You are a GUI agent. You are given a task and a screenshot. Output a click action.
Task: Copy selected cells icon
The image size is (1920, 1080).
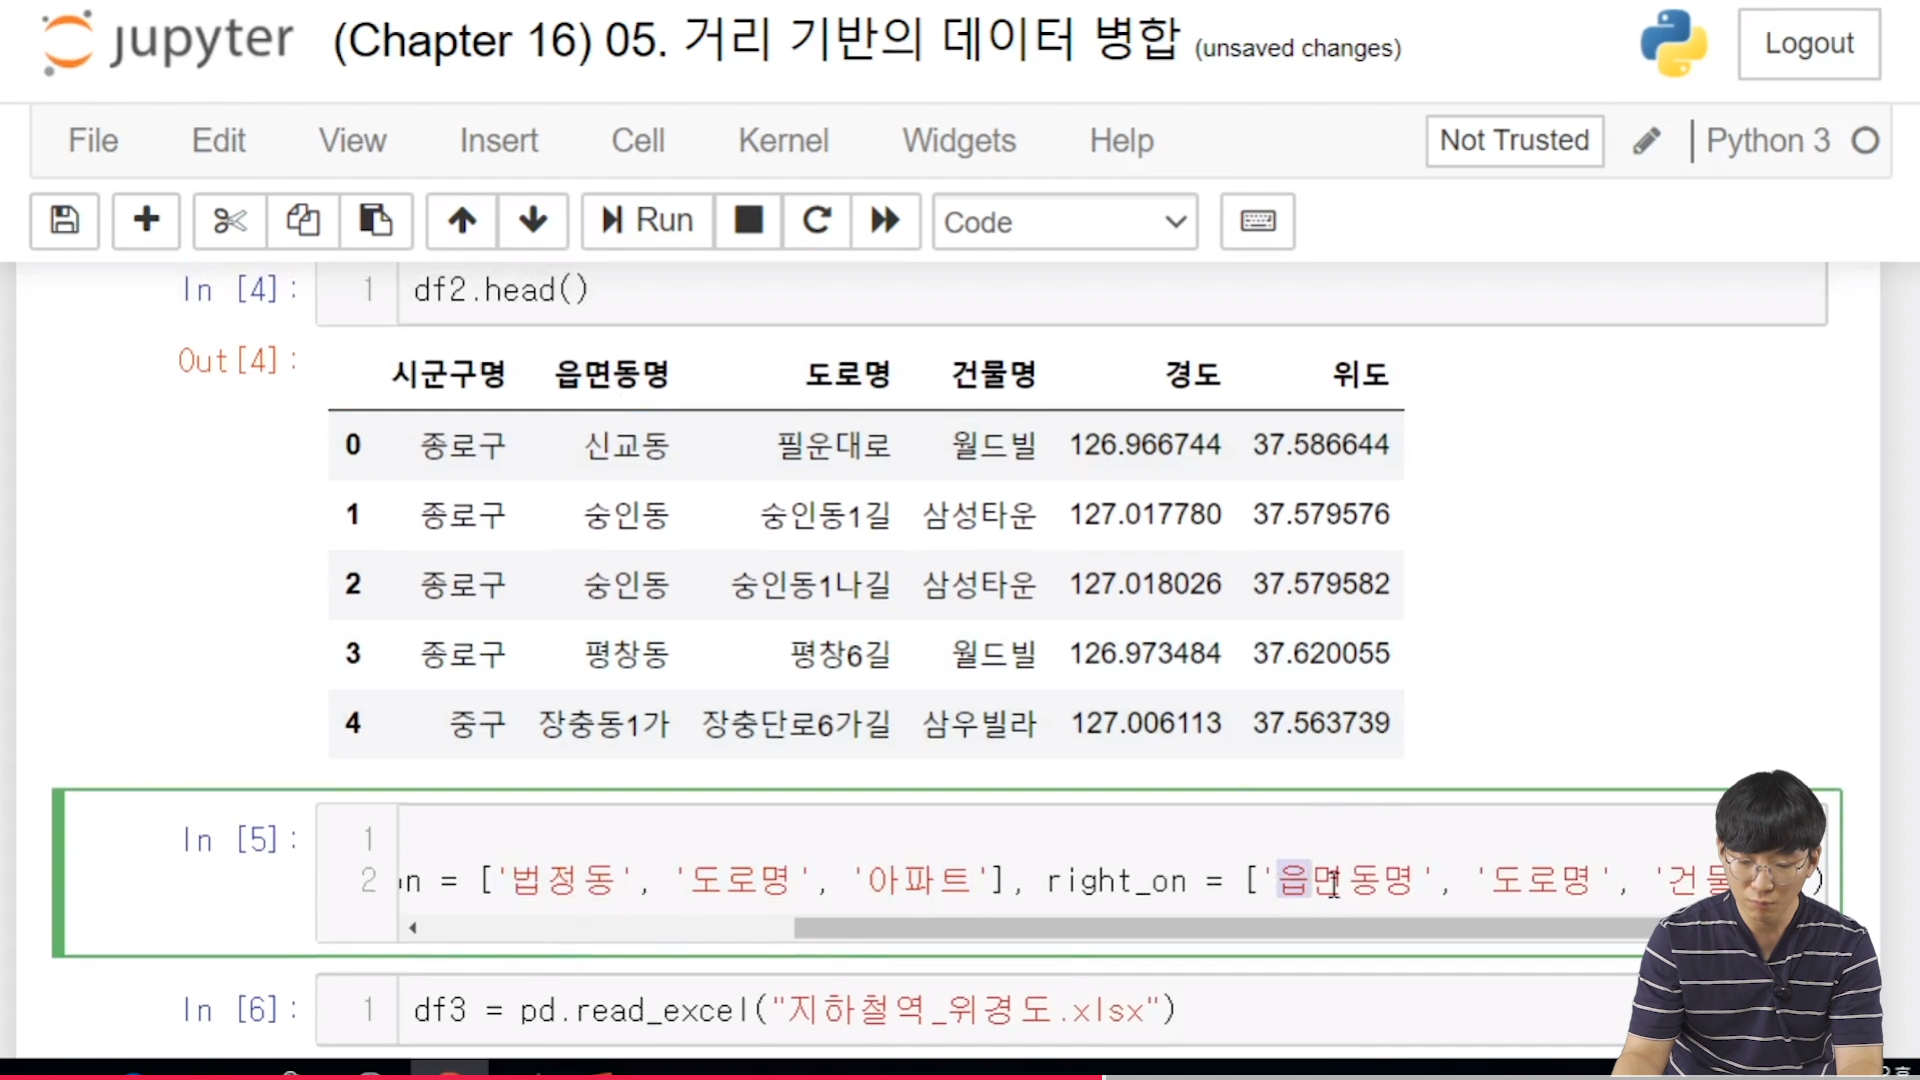click(303, 220)
